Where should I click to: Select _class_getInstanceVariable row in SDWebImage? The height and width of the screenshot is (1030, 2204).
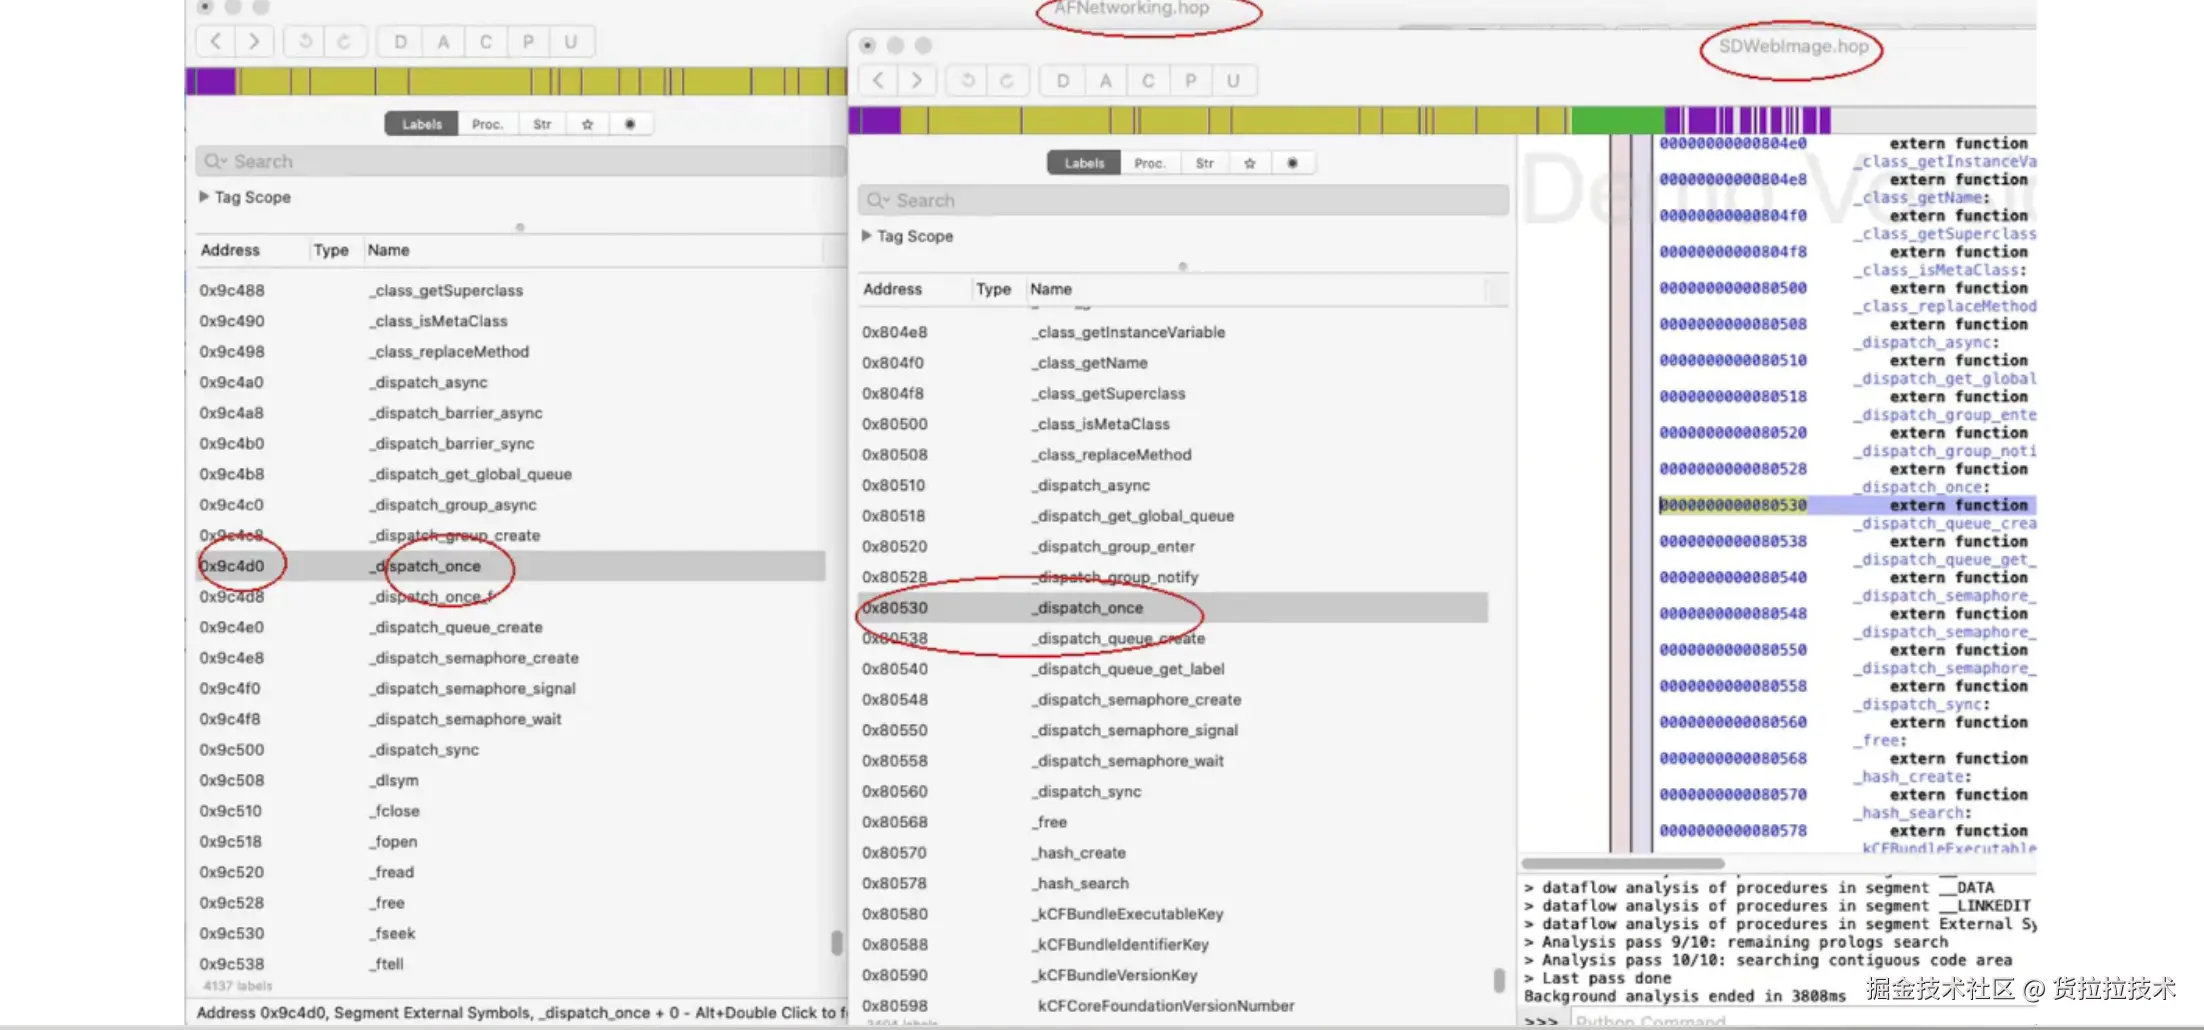click(1173, 332)
